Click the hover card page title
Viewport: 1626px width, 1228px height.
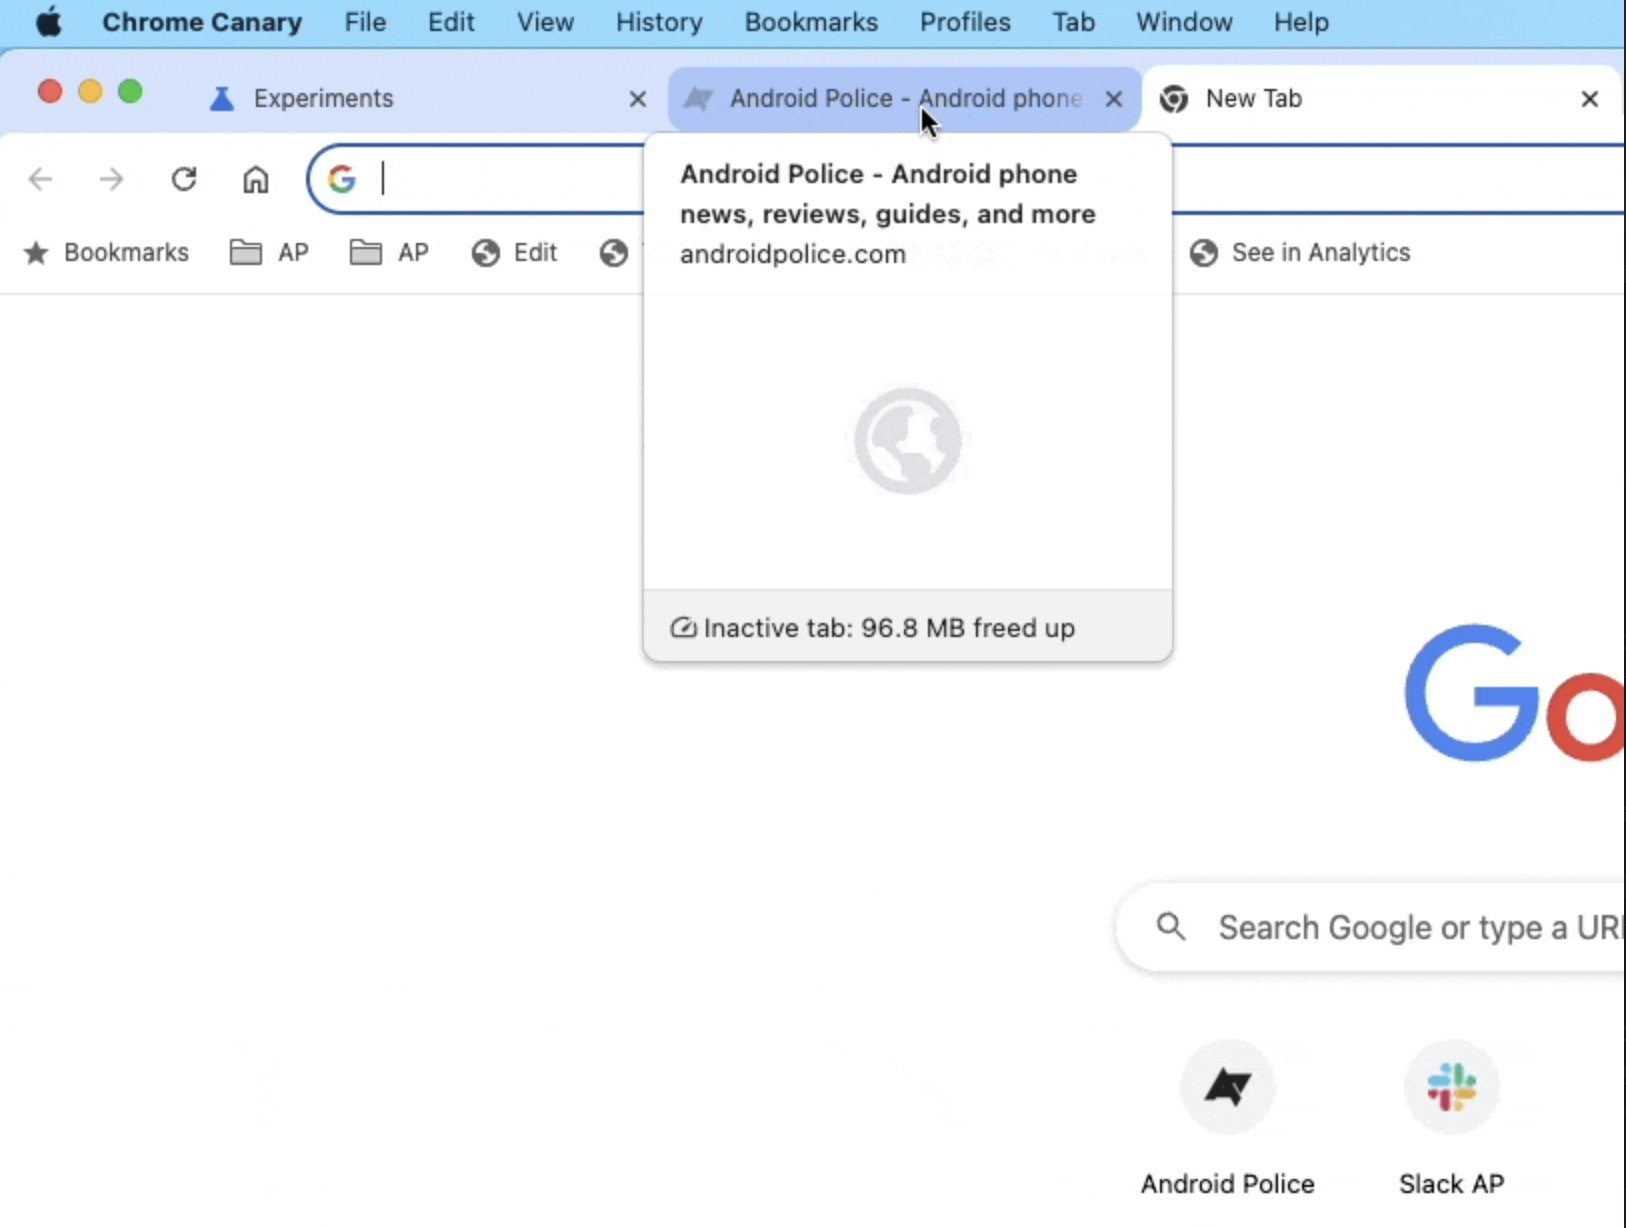click(x=888, y=194)
